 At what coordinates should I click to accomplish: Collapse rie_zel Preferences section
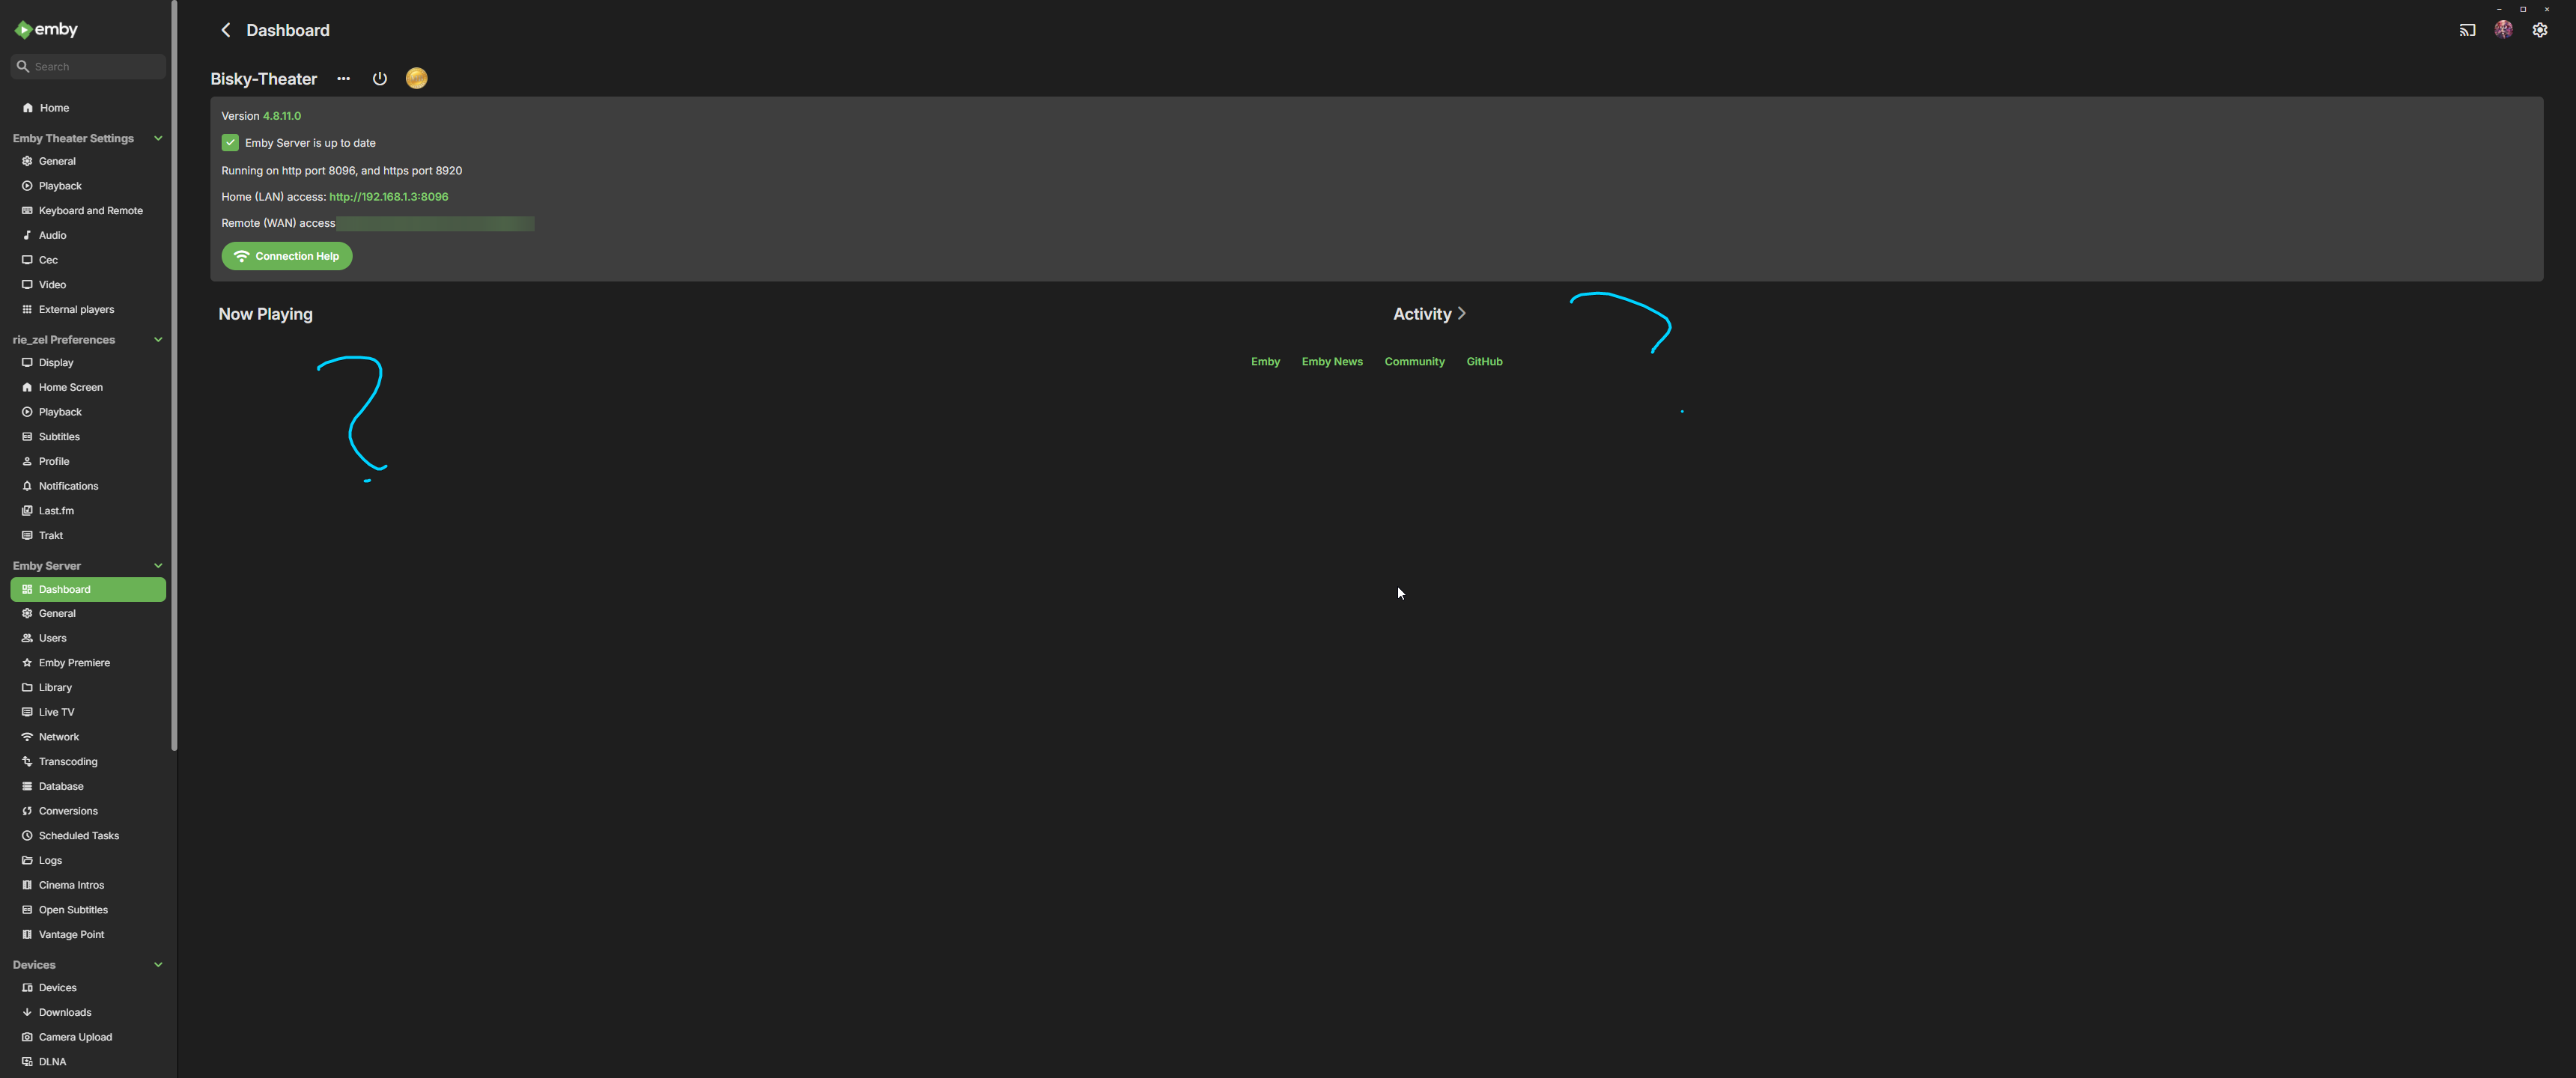(x=158, y=340)
